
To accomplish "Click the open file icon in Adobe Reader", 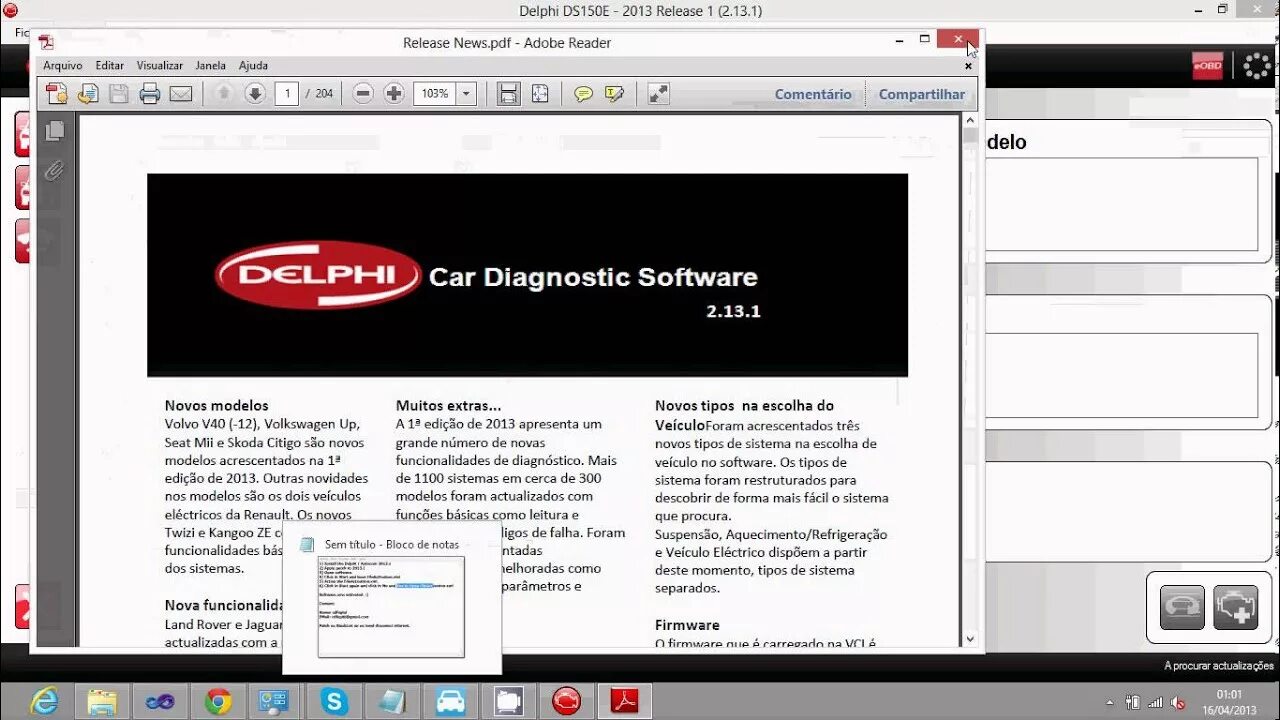I will pyautogui.click(x=88, y=94).
